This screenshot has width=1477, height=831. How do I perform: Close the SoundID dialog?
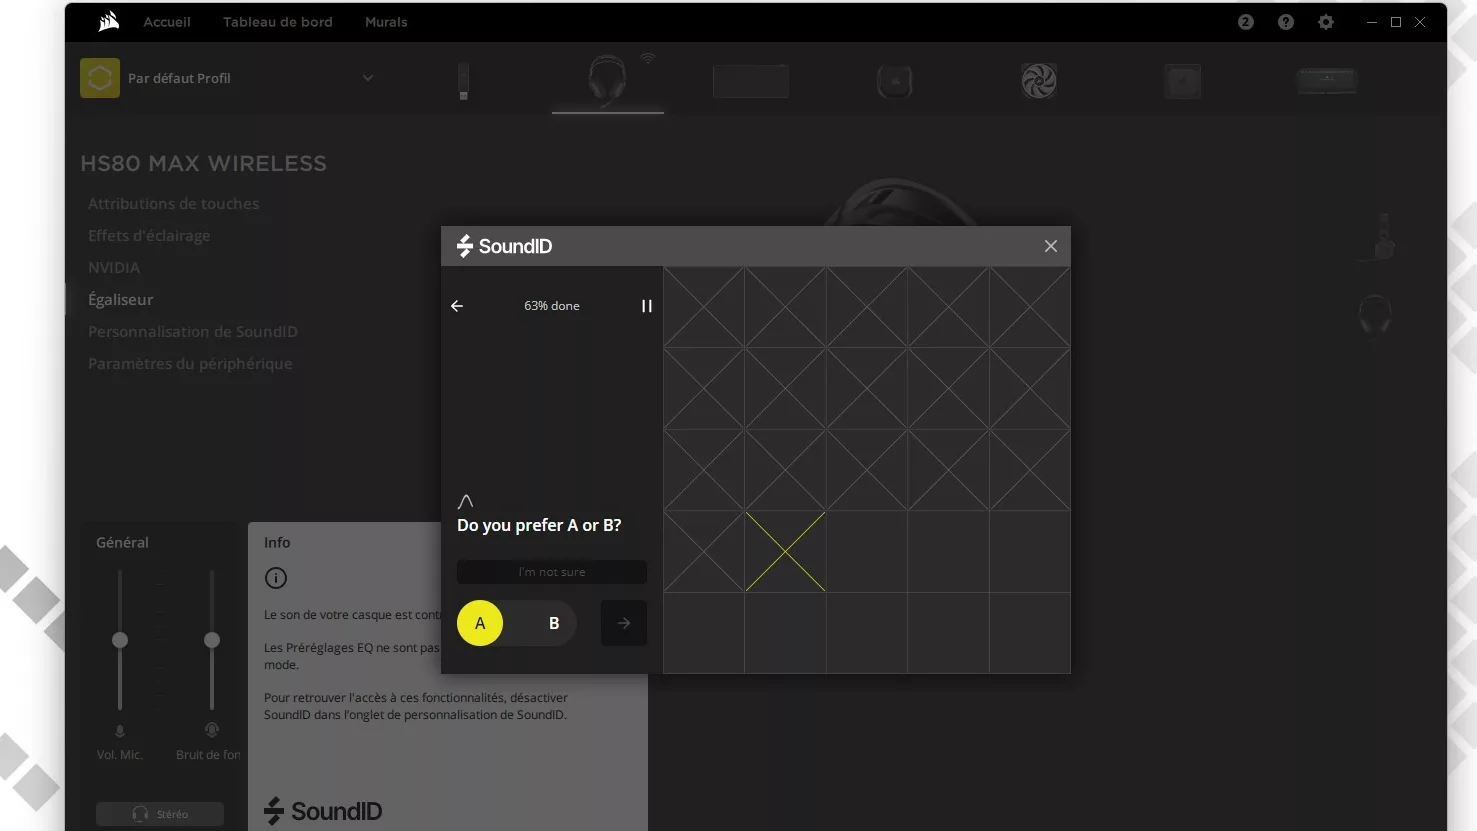(x=1050, y=246)
